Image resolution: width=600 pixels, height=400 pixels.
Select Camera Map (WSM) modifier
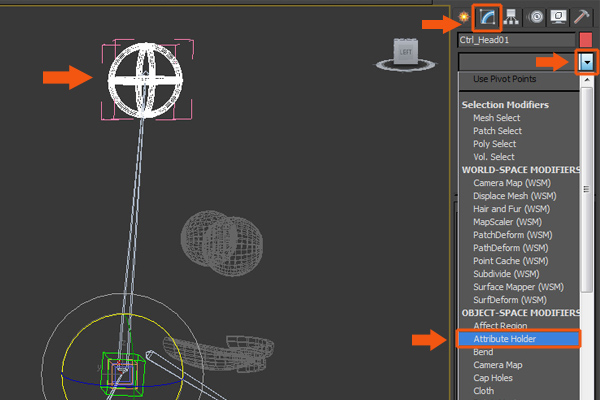(x=512, y=183)
